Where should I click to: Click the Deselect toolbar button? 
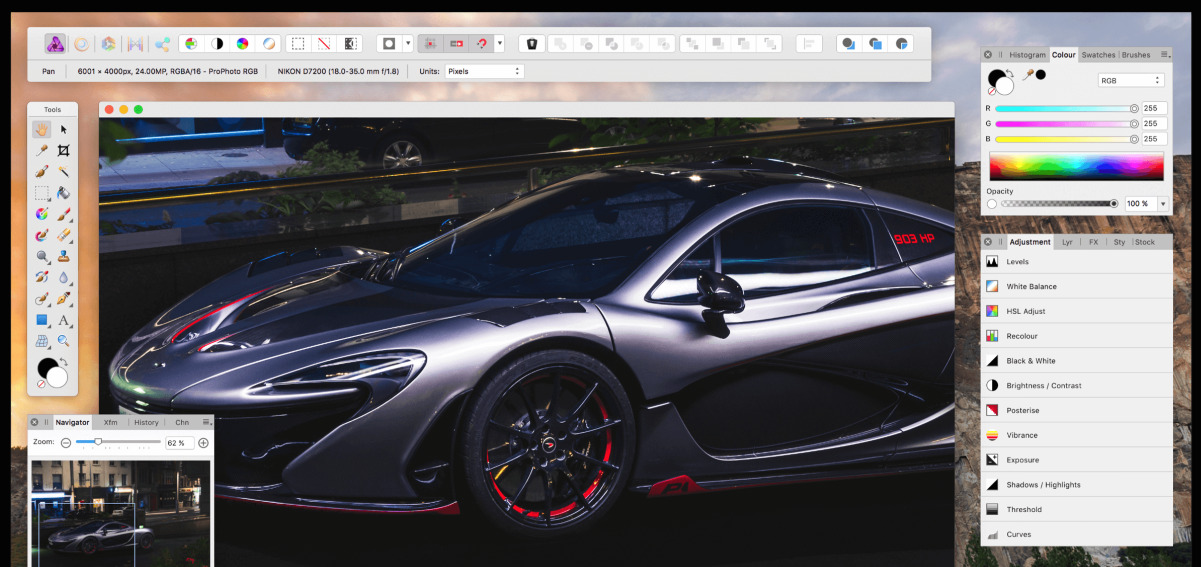point(323,44)
